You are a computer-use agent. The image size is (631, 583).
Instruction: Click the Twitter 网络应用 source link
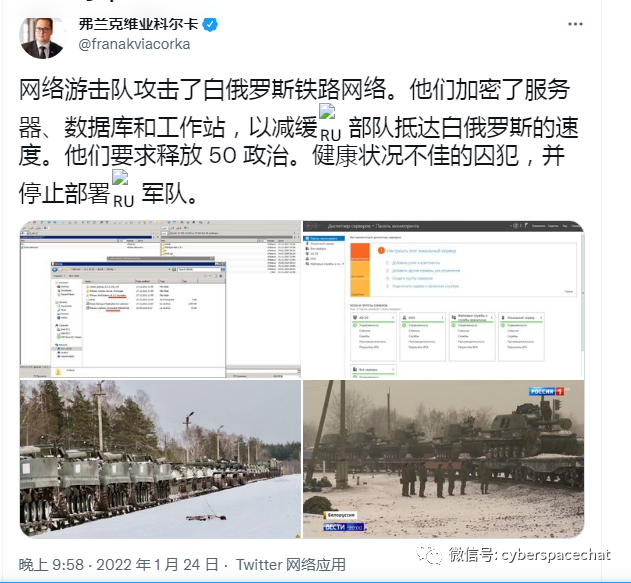point(291,564)
